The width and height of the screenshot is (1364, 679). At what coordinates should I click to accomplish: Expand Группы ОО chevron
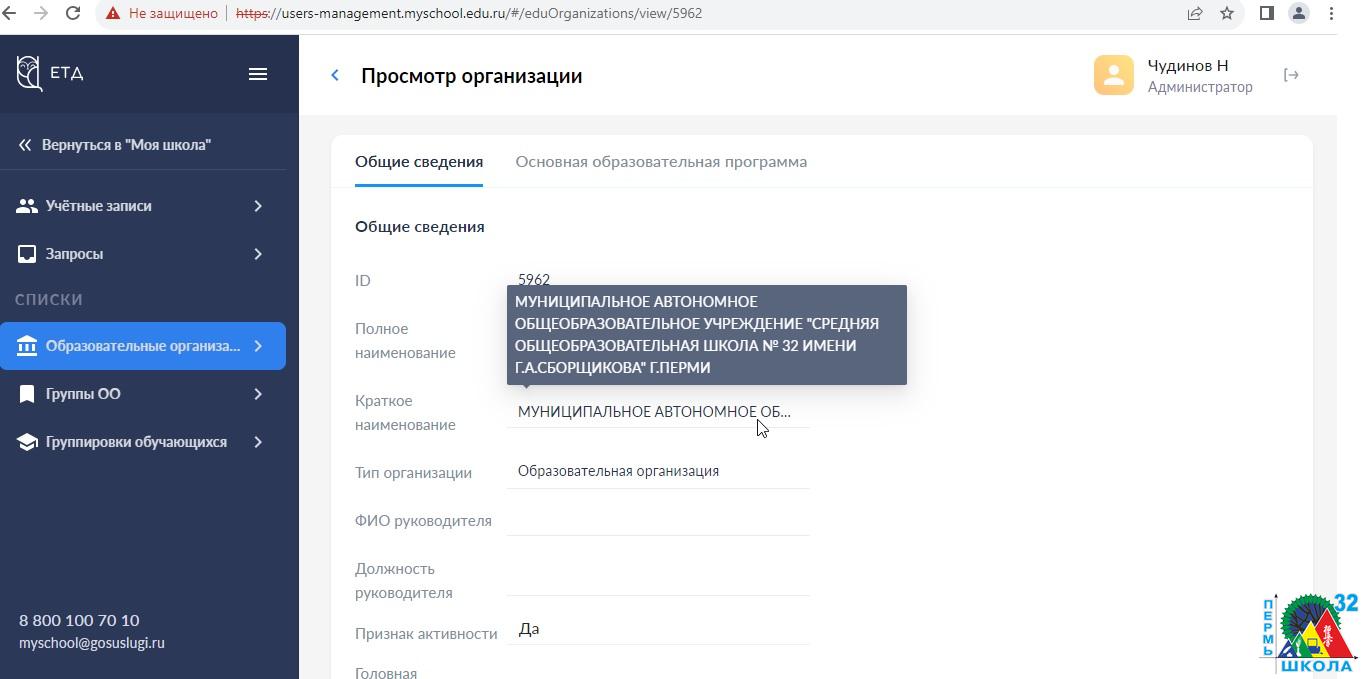(258, 394)
